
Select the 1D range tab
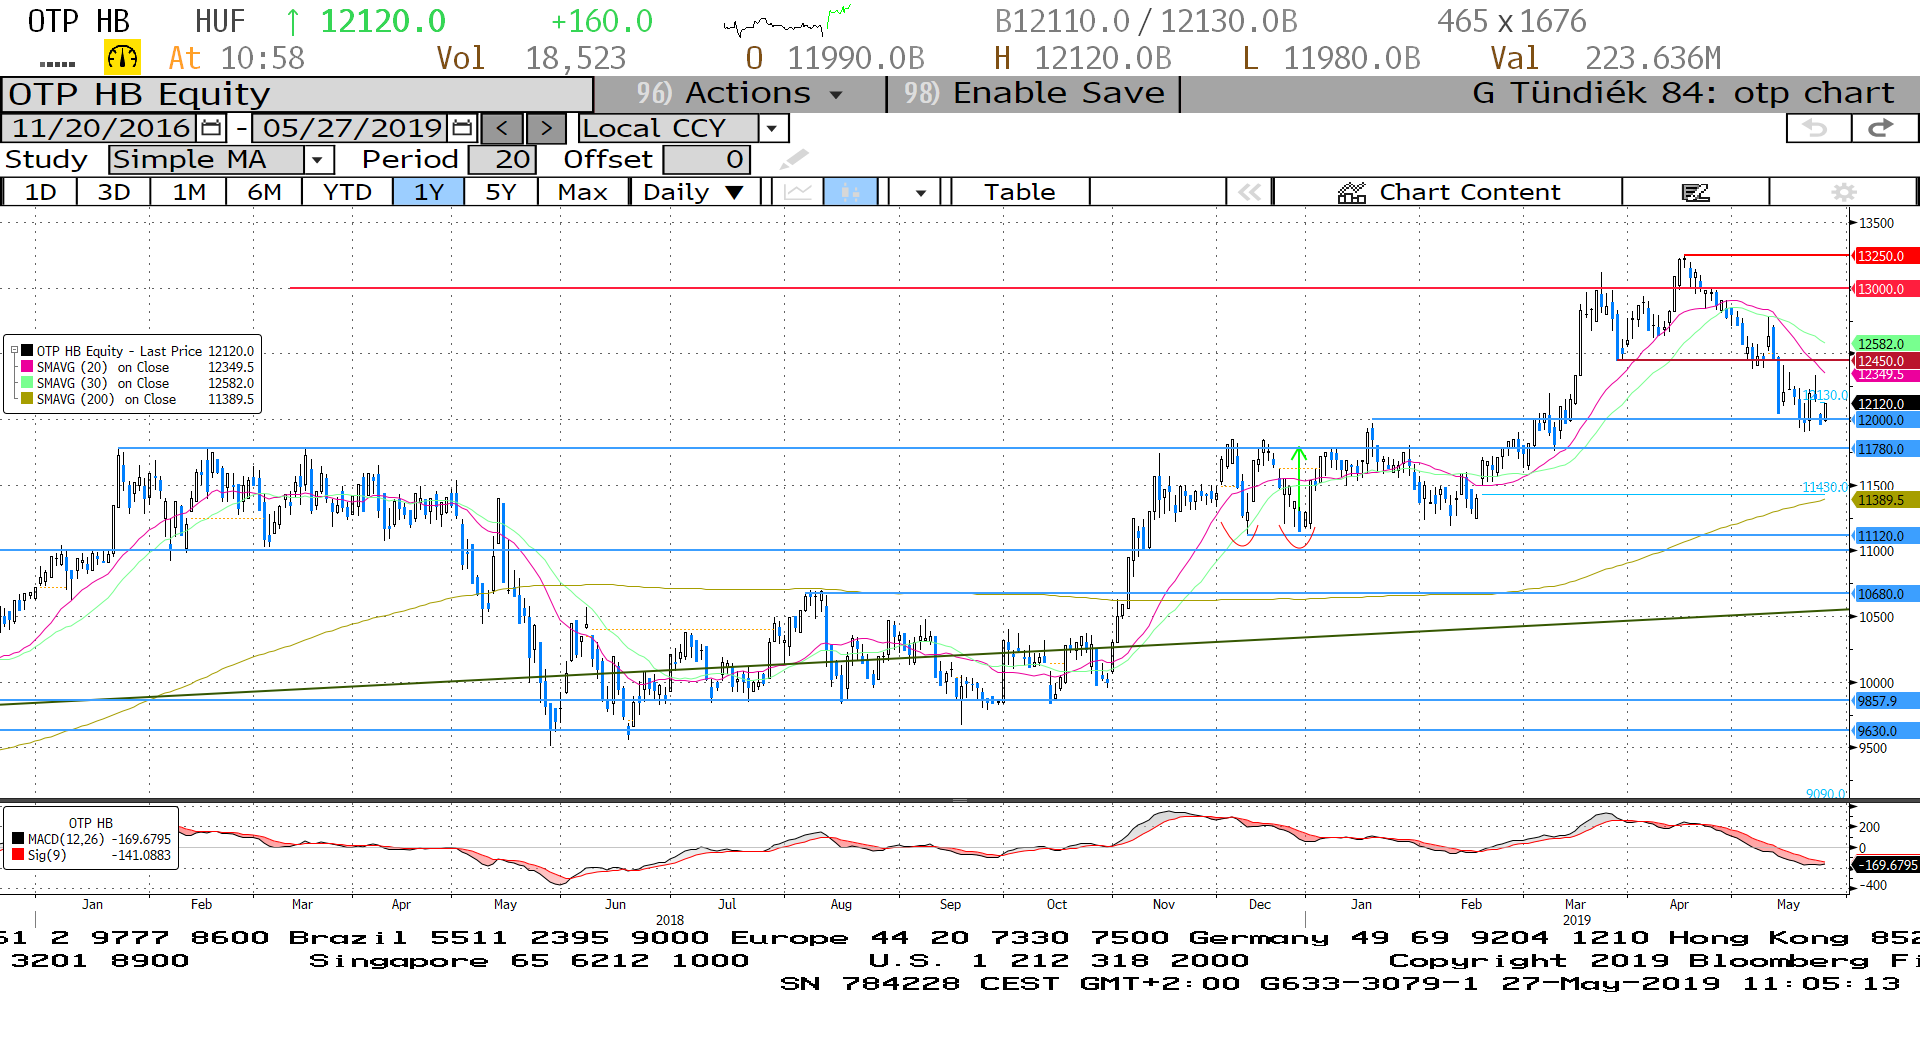(x=40, y=192)
